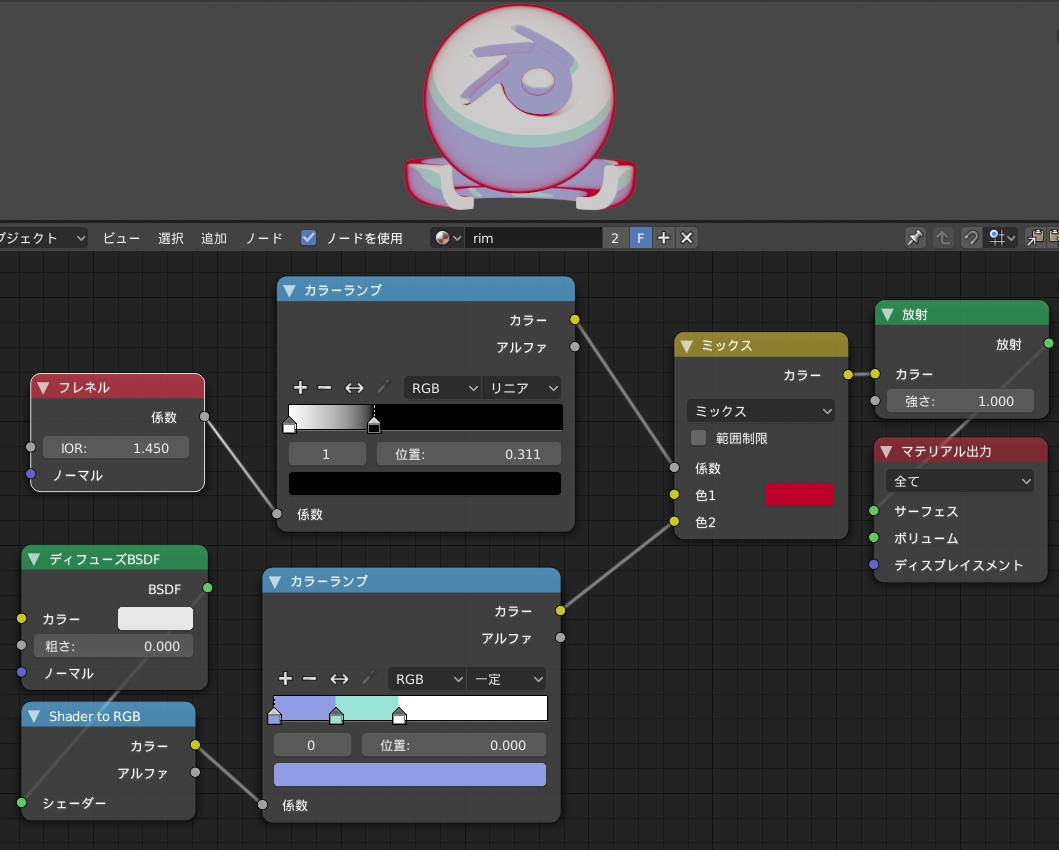Click the フレネル IOR 1.450 field
The height and width of the screenshot is (850, 1059).
click(115, 448)
